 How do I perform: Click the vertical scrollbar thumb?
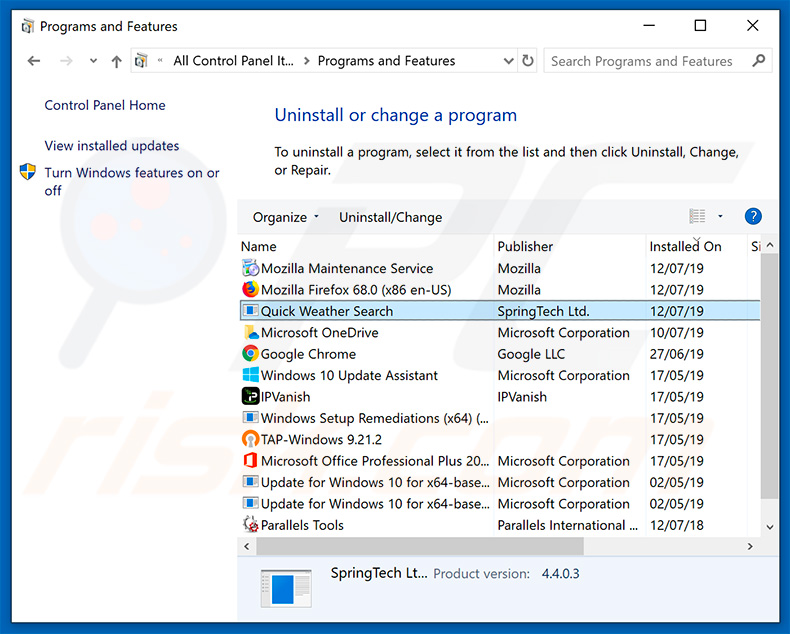coord(769,376)
